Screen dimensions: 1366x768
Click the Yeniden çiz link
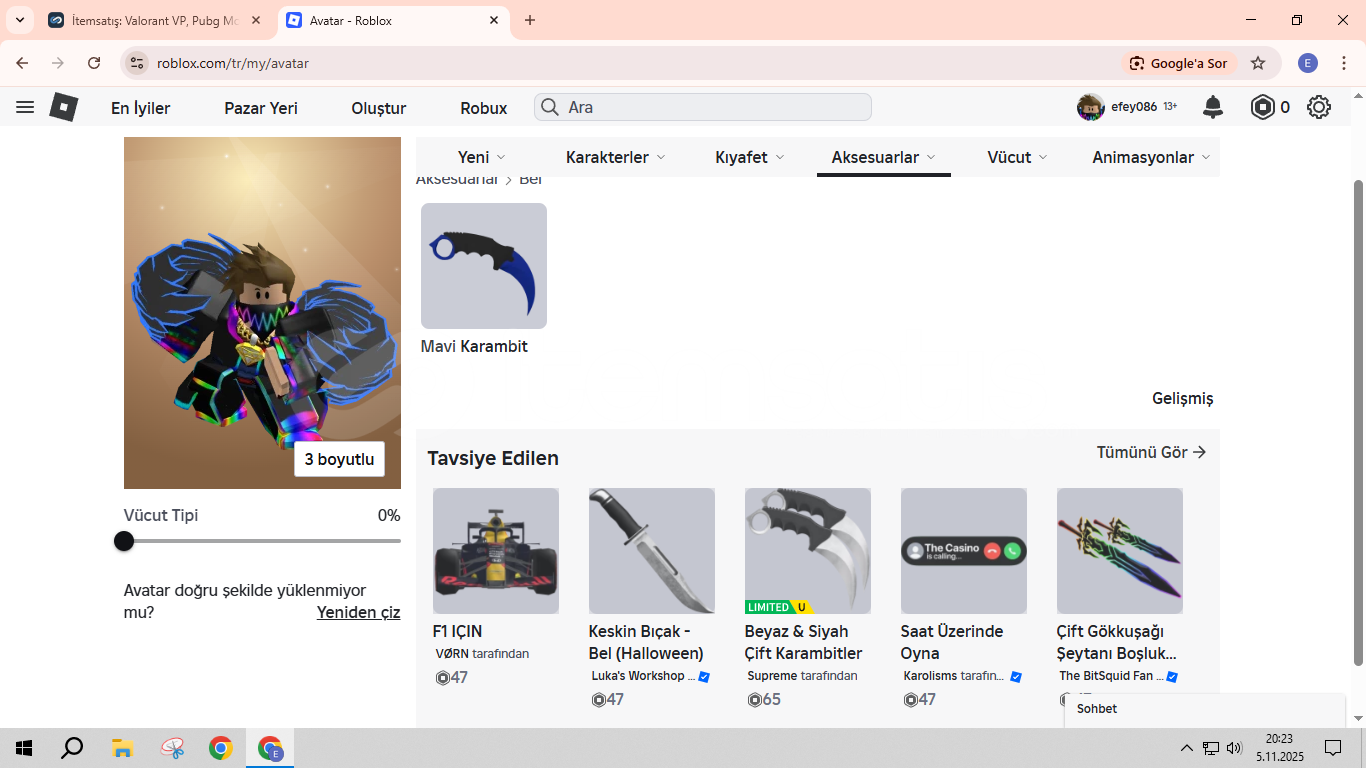coord(359,612)
